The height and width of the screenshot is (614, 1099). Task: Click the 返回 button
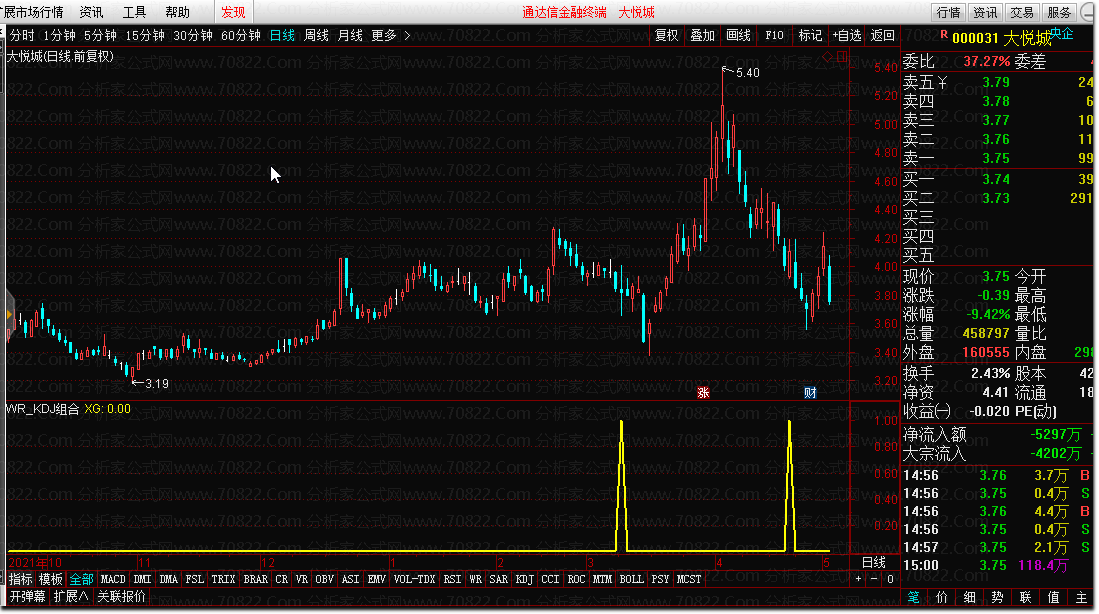click(882, 35)
